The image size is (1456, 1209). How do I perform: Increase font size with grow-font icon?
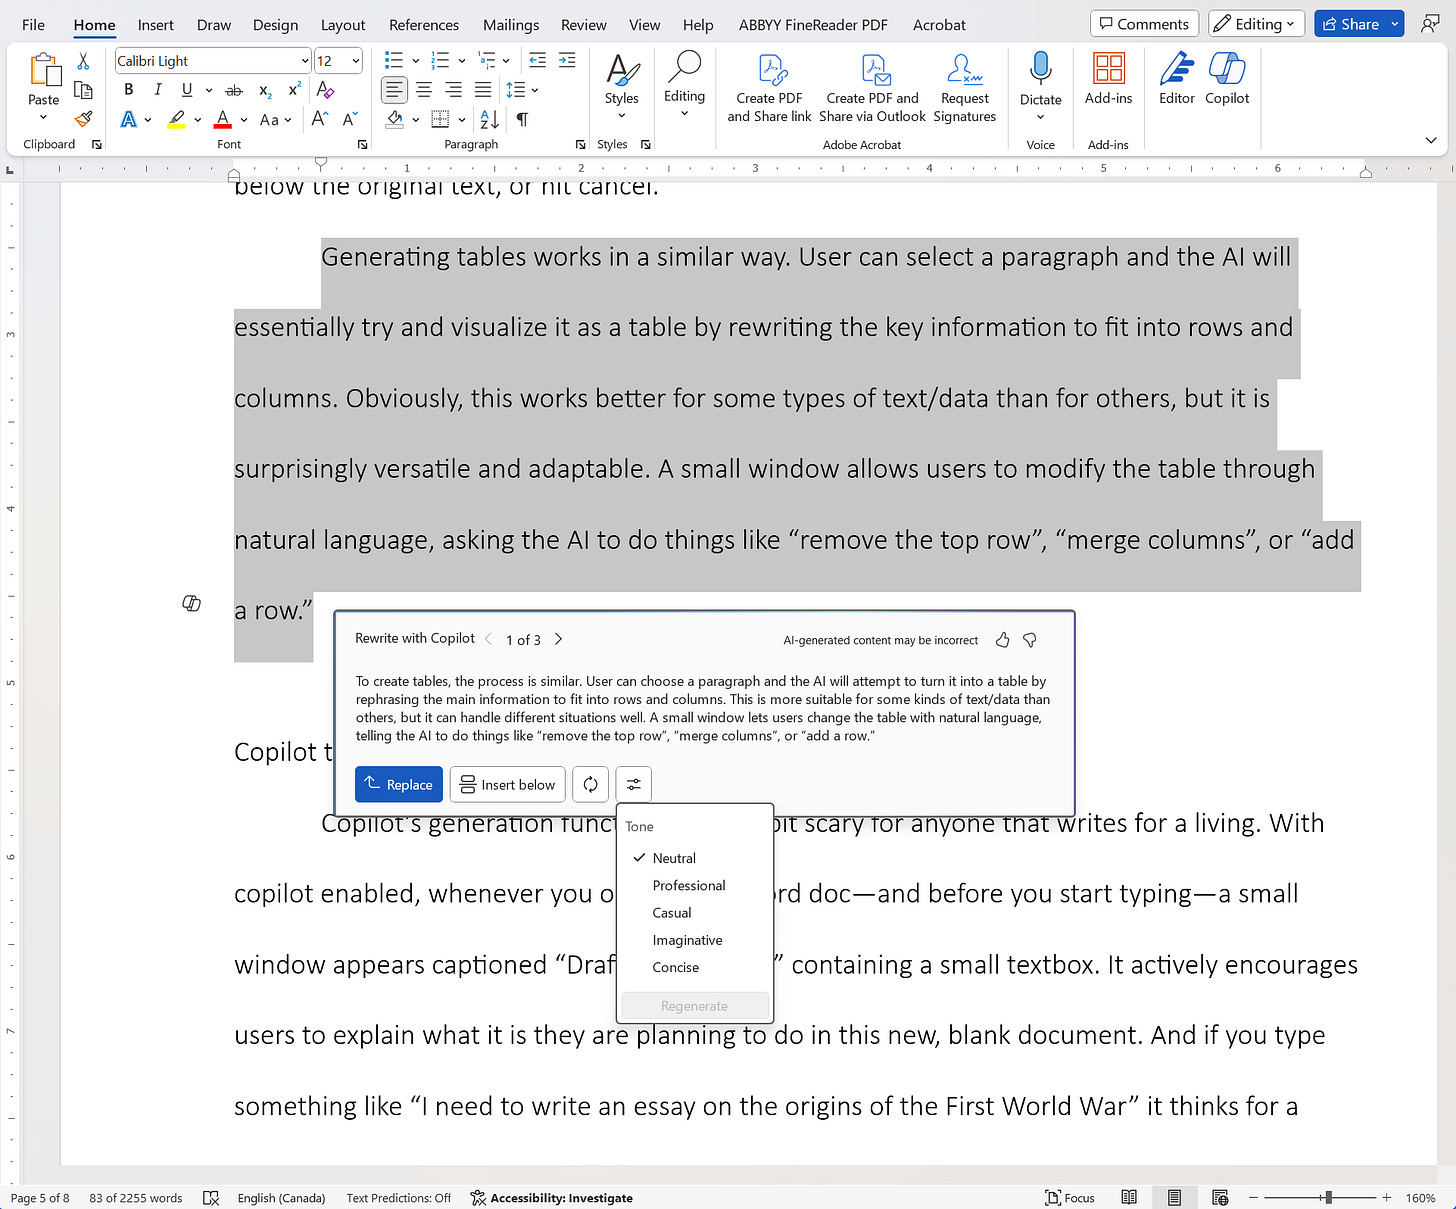320,119
